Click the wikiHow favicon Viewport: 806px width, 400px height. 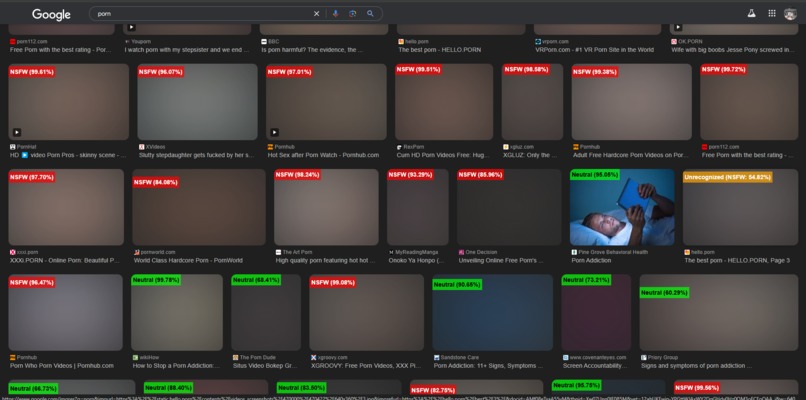[136, 357]
